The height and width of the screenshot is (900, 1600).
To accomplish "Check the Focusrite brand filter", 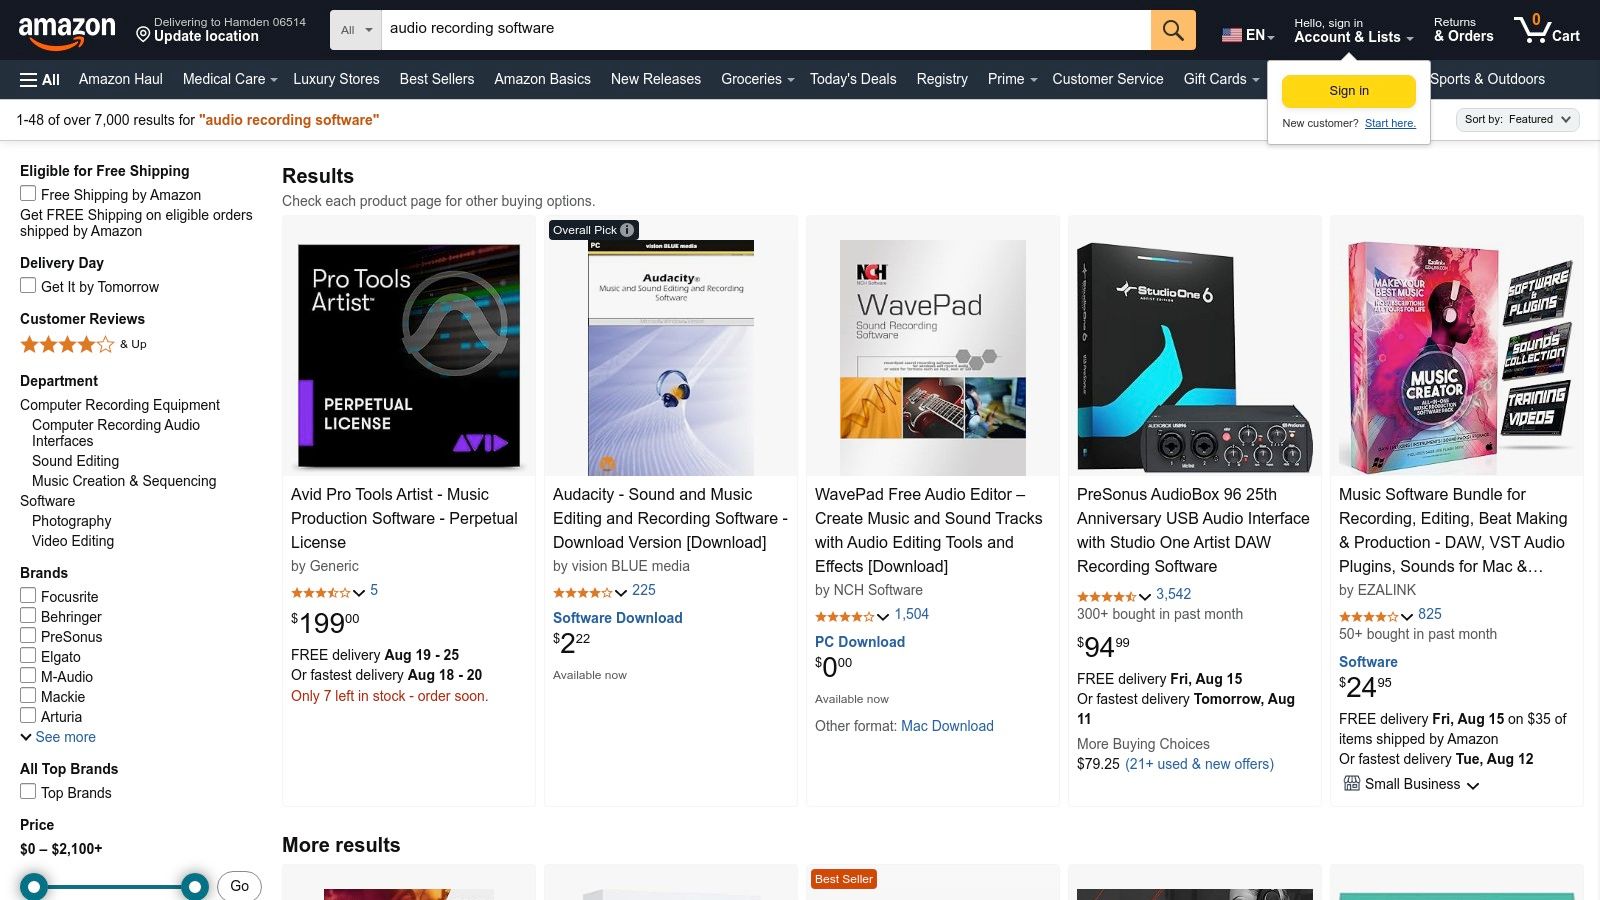I will pos(28,596).
